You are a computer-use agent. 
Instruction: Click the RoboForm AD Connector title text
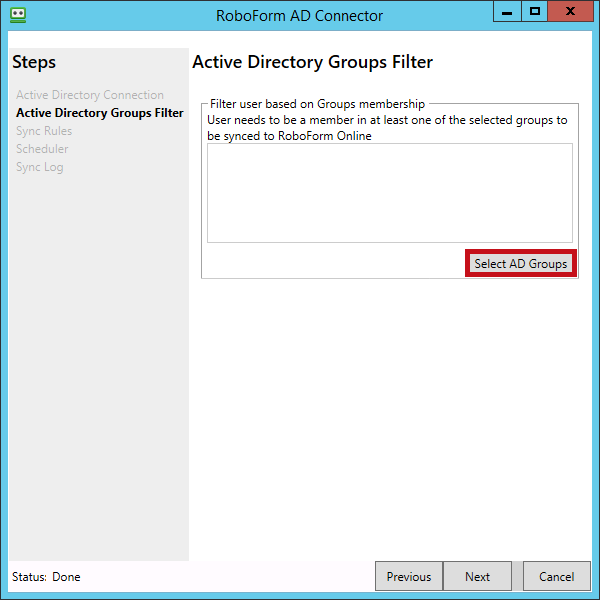coord(299,15)
